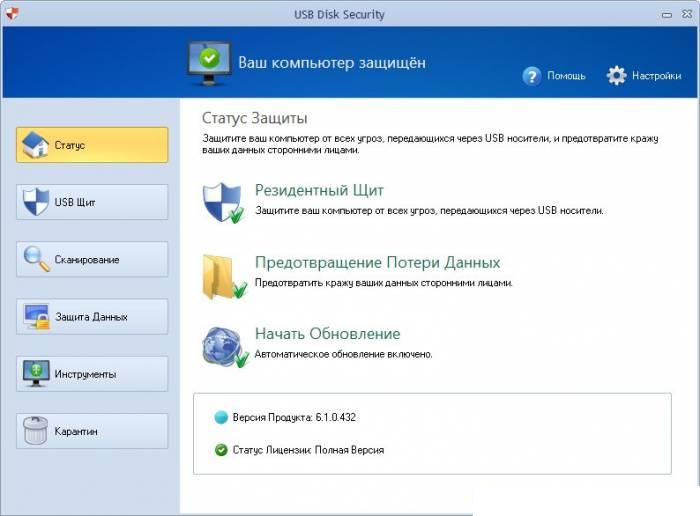The height and width of the screenshot is (516, 700).
Task: Click the blue shield icon beside Резидентный Щит
Action: coord(221,202)
